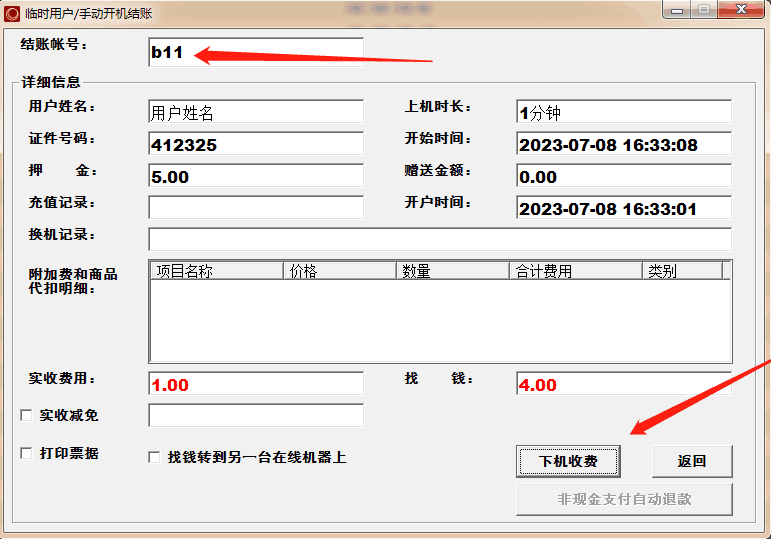Click the 押金 field showing 5.00
Screen dimensions: 771x539
point(256,176)
